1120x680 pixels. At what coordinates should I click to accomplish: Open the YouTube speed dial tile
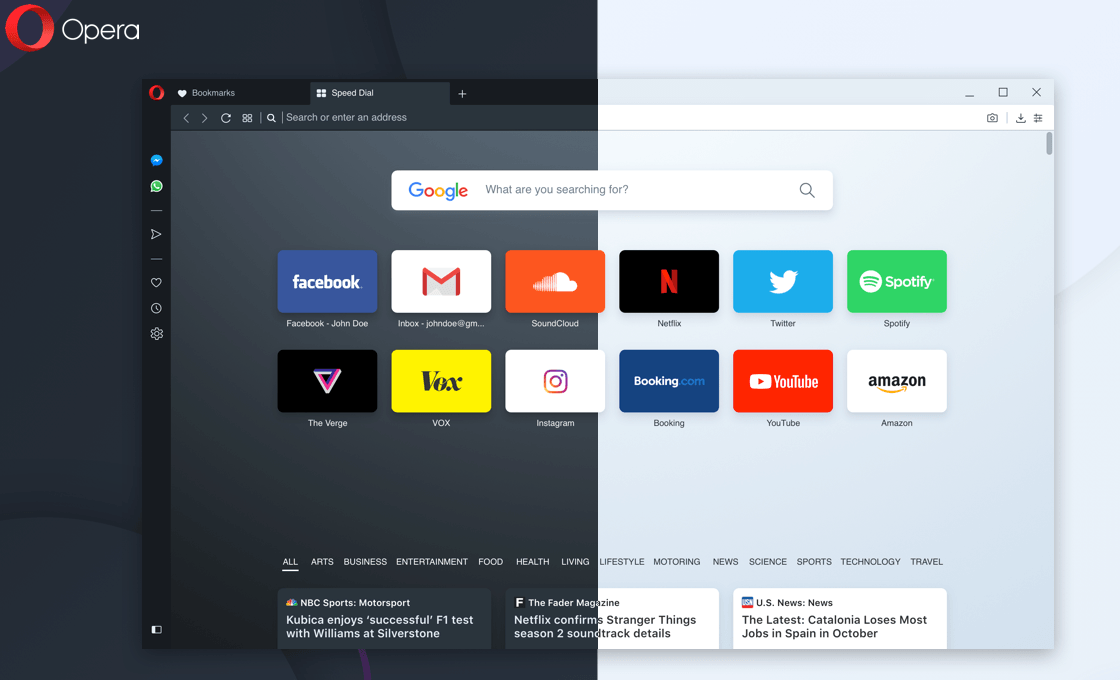(x=783, y=381)
